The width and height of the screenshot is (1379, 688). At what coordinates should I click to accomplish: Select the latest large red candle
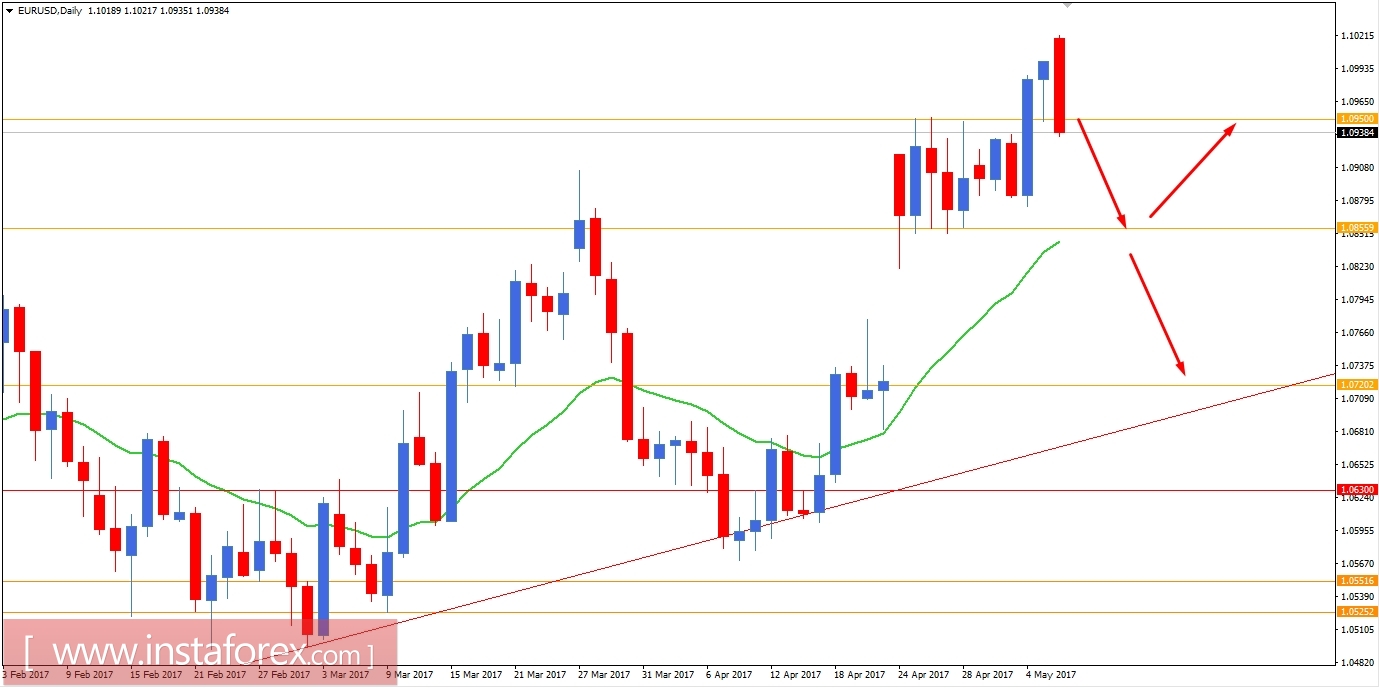[1059, 85]
